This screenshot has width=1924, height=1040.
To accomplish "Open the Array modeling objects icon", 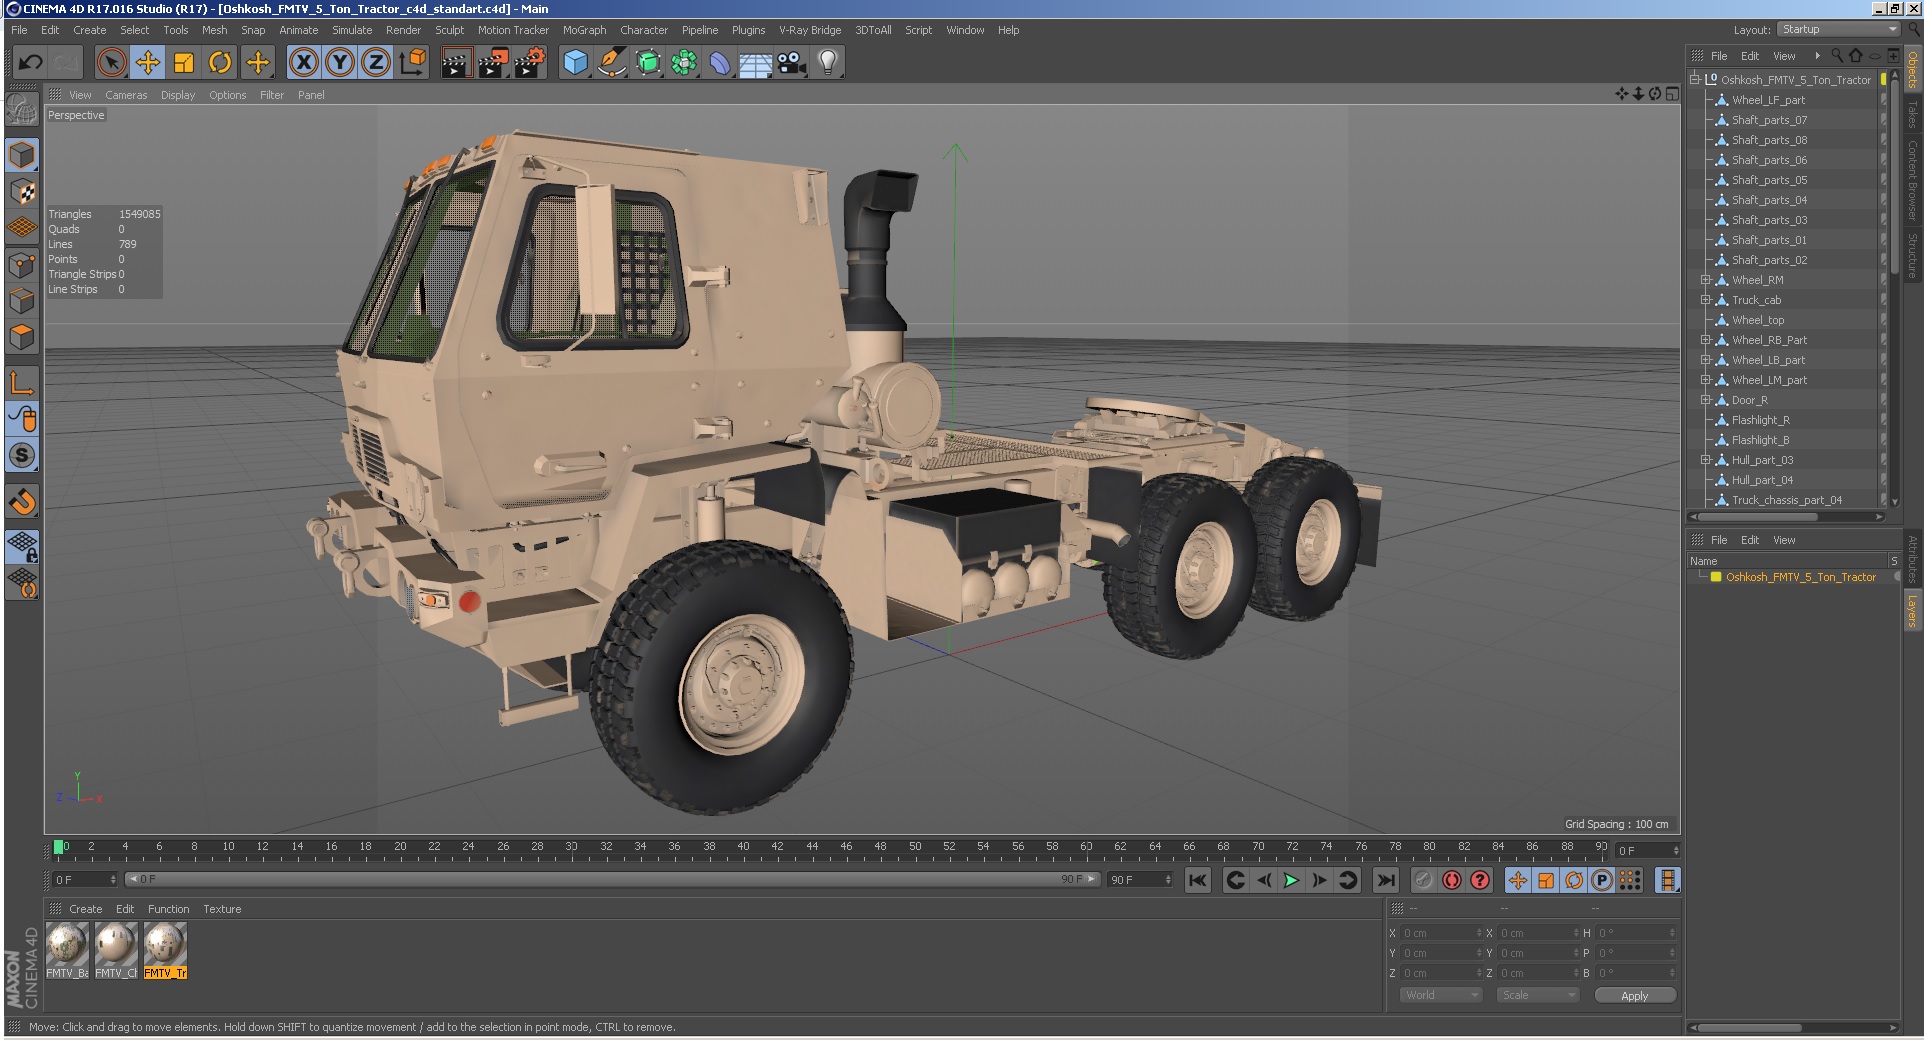I will coord(684,63).
